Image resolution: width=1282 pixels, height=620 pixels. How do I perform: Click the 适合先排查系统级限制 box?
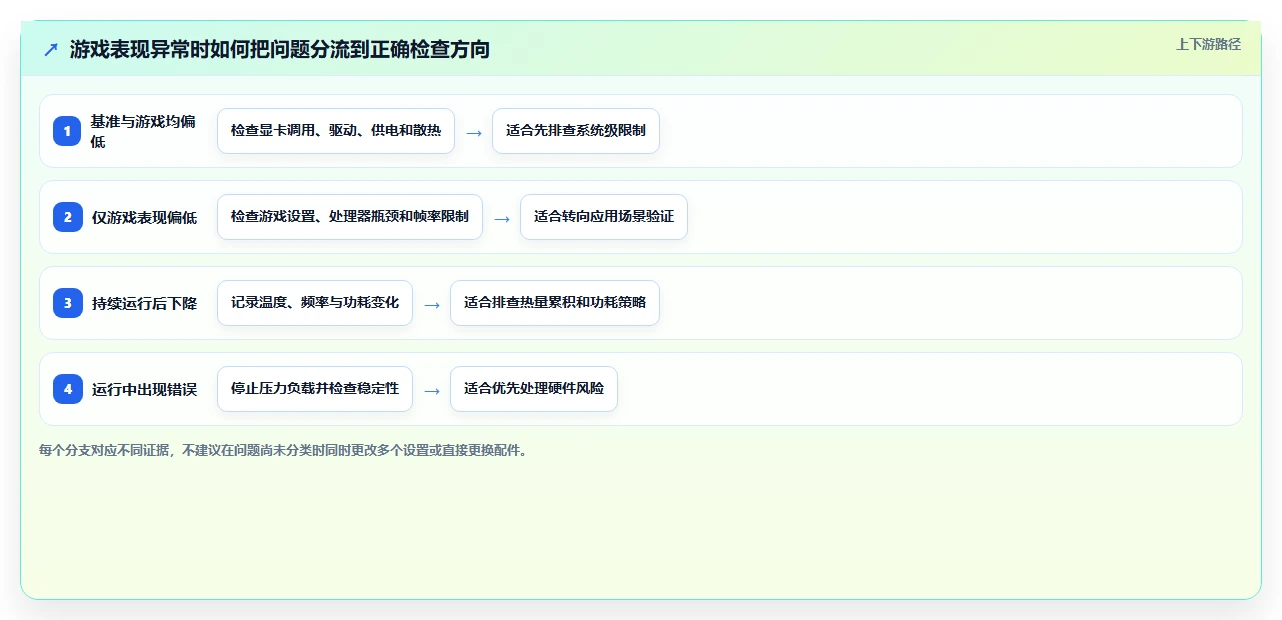pos(576,131)
